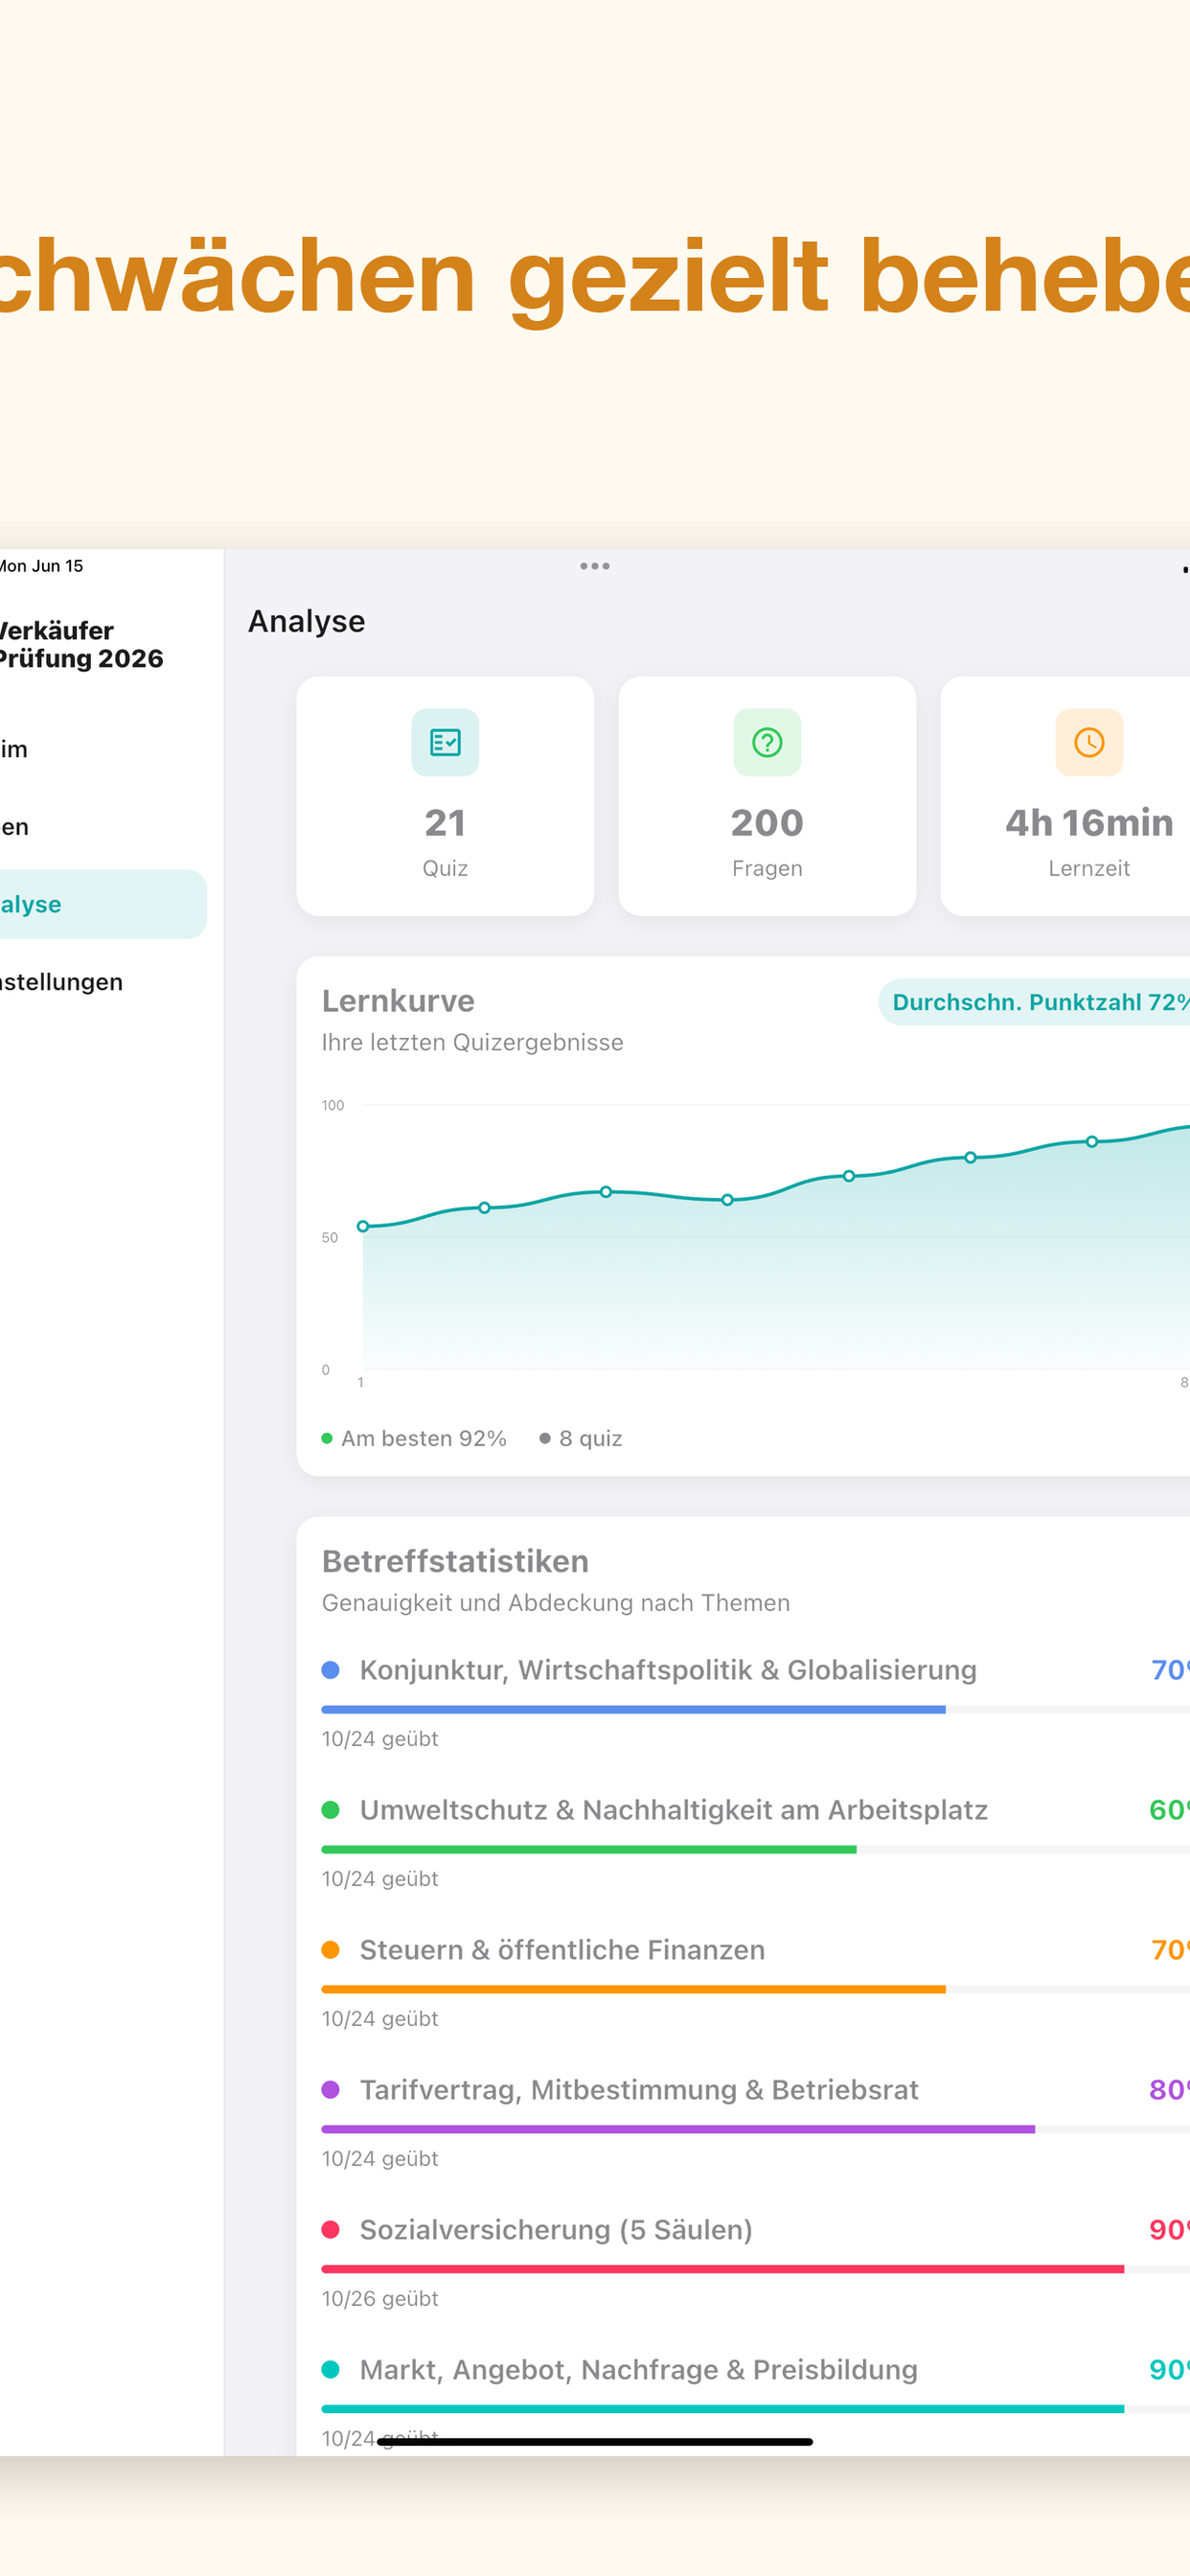Click the blue Konjunktur progress bar

click(x=634, y=1710)
